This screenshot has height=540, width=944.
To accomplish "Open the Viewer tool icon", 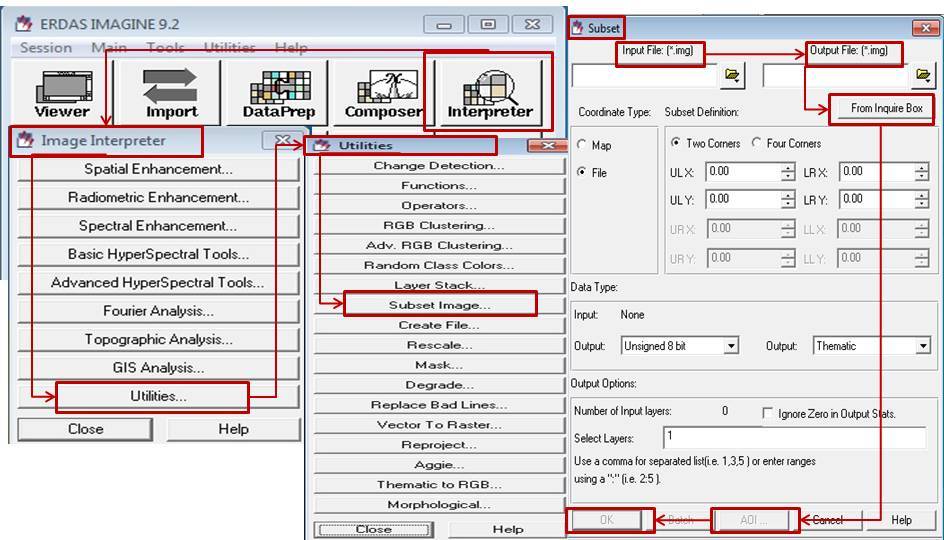I will click(63, 93).
